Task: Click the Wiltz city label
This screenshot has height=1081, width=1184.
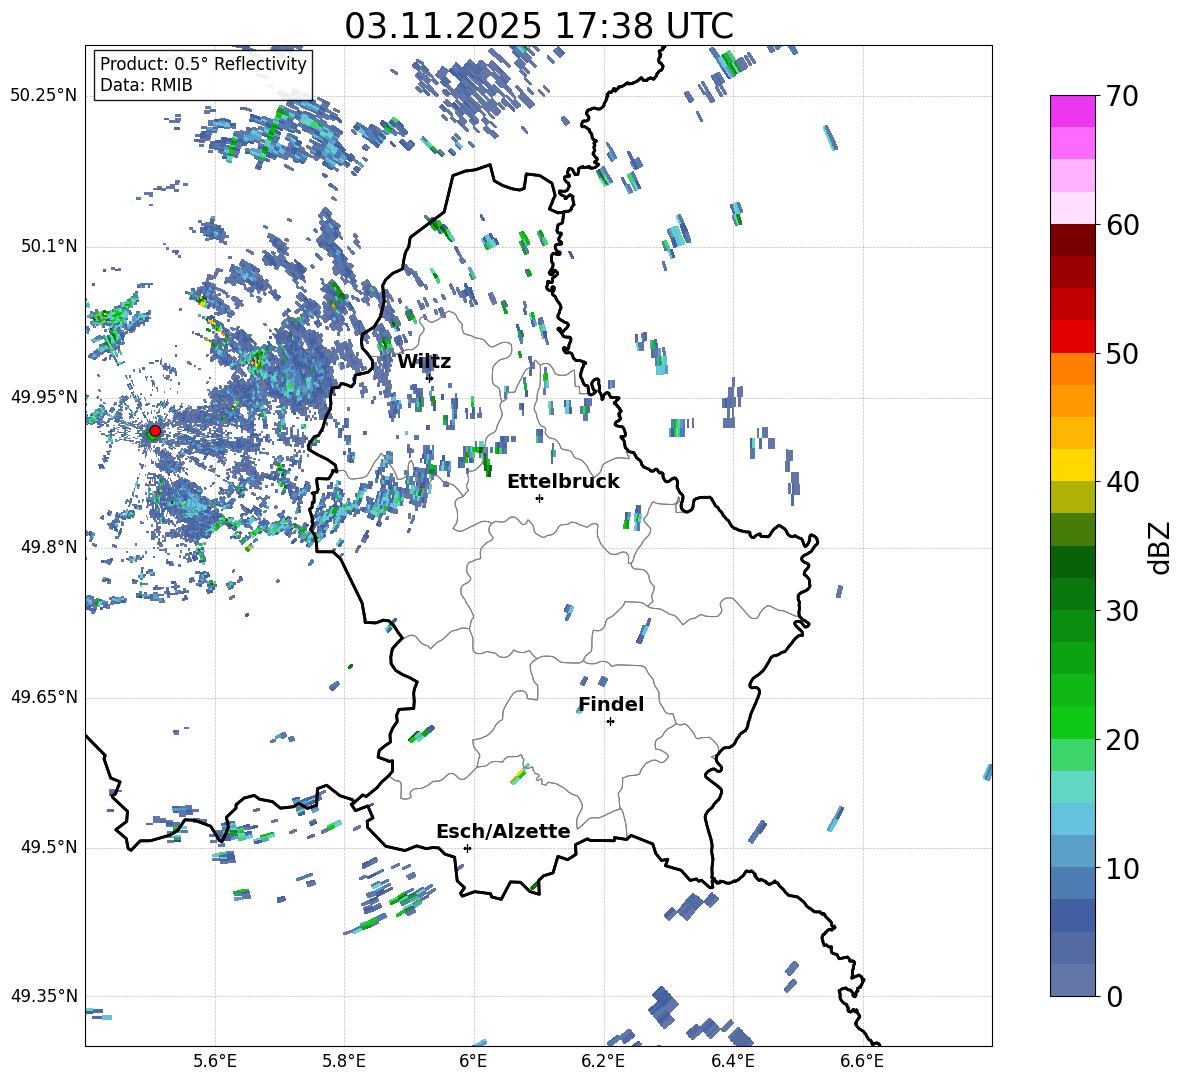Action: pos(424,362)
